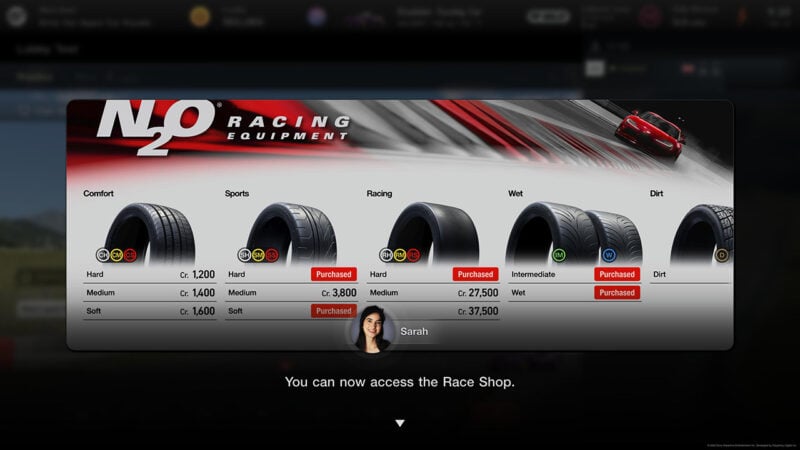
Task: Buy Racing Medium tires for Cr. 27,500
Action: [433, 293]
